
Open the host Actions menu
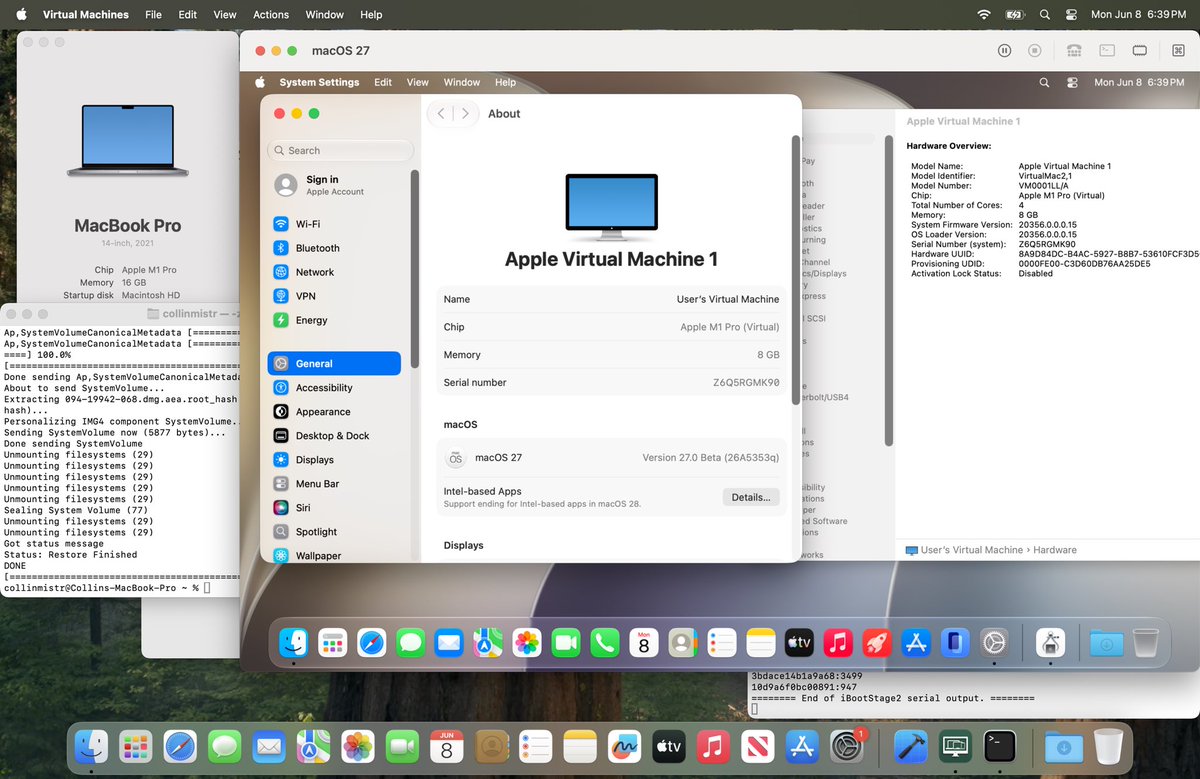pos(271,15)
